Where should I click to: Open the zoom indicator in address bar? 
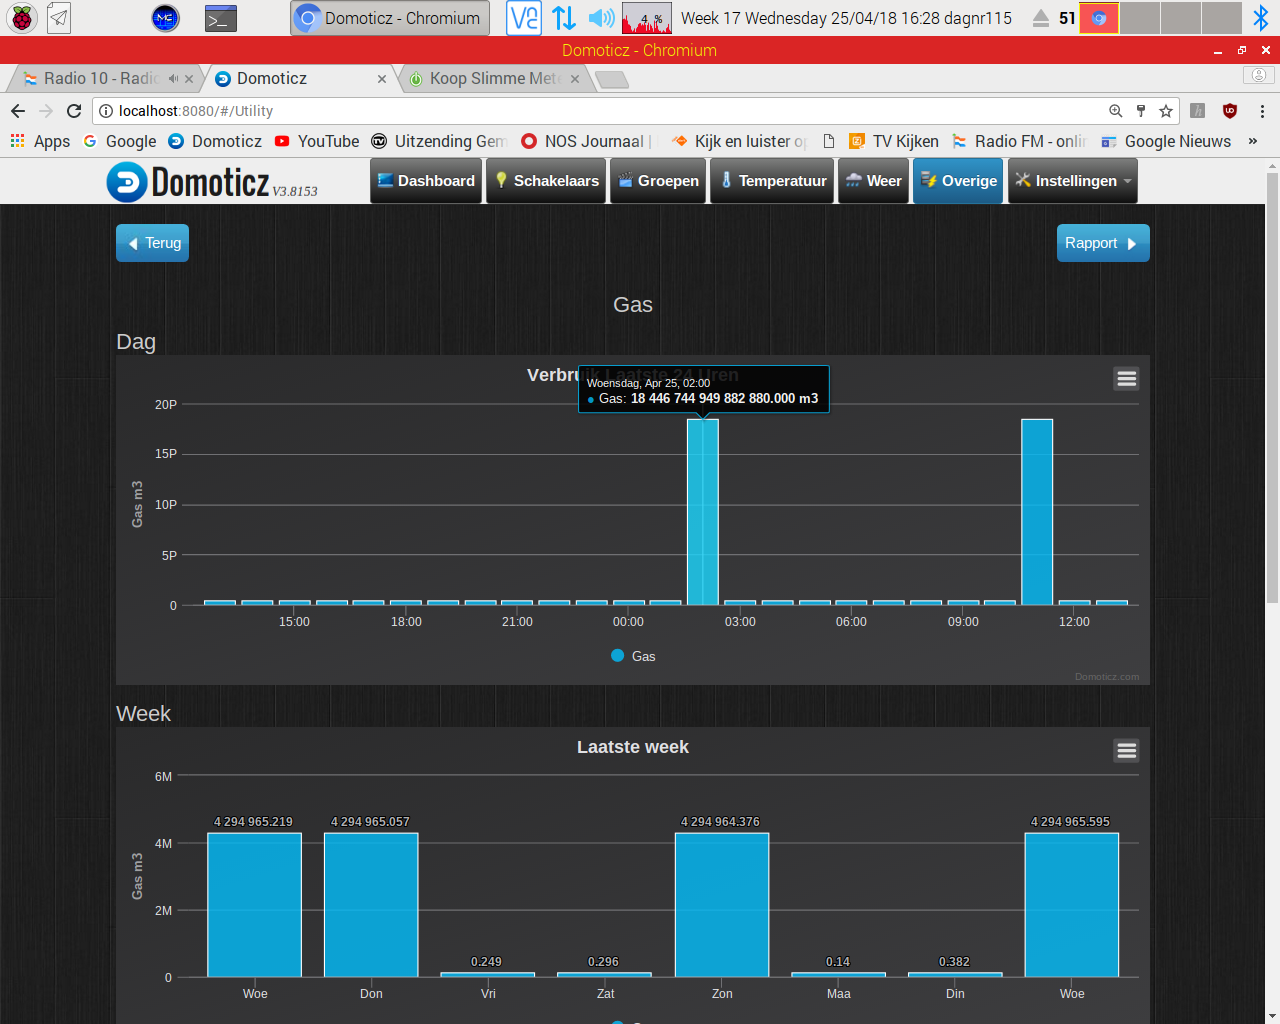tap(1116, 111)
